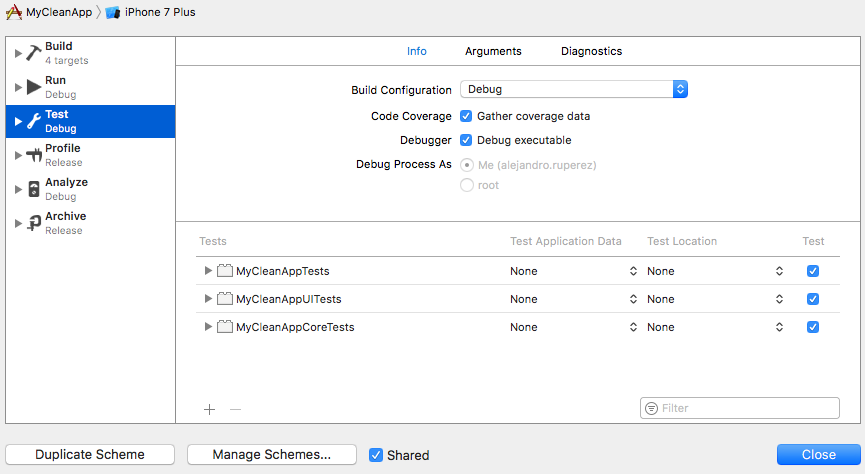
Task: Click the MyCleanAppTests bundle icon
Action: click(225, 270)
